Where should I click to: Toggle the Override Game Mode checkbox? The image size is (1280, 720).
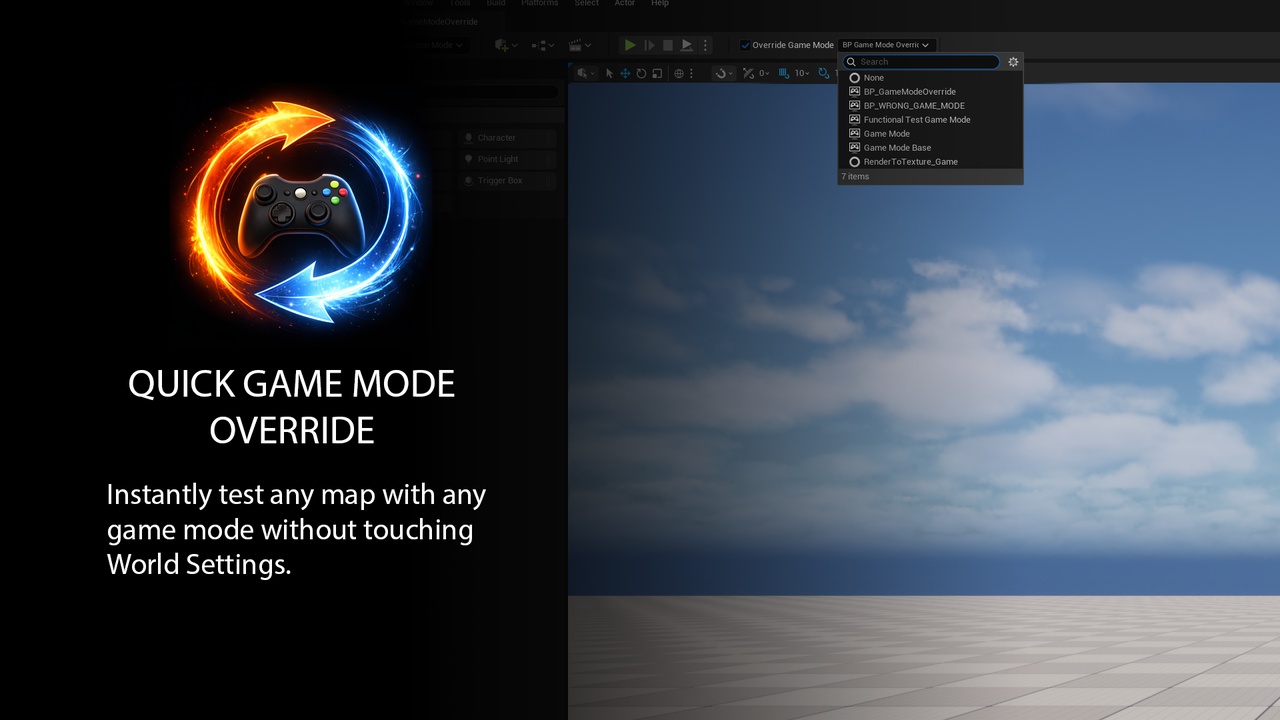click(x=745, y=45)
